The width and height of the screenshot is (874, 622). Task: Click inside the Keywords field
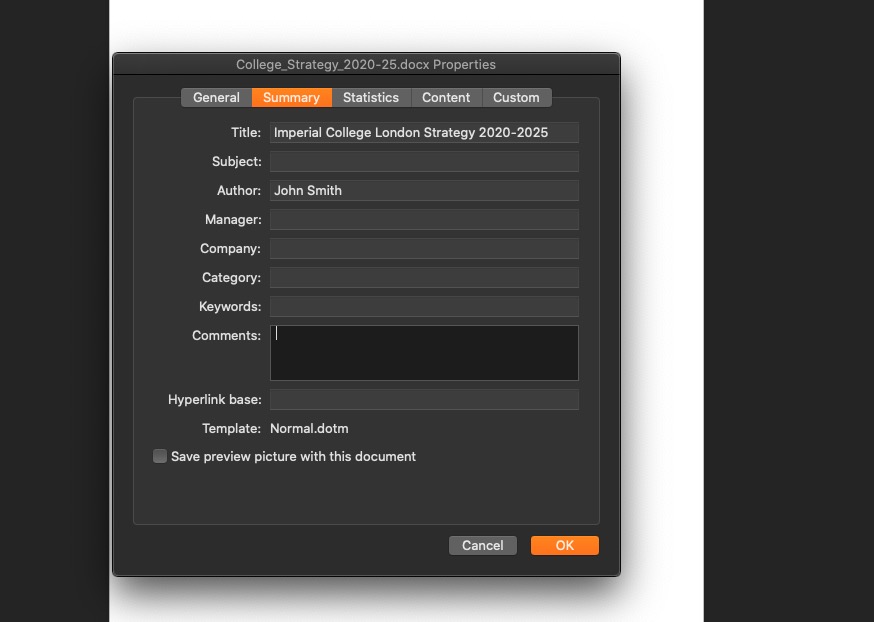pyautogui.click(x=424, y=306)
